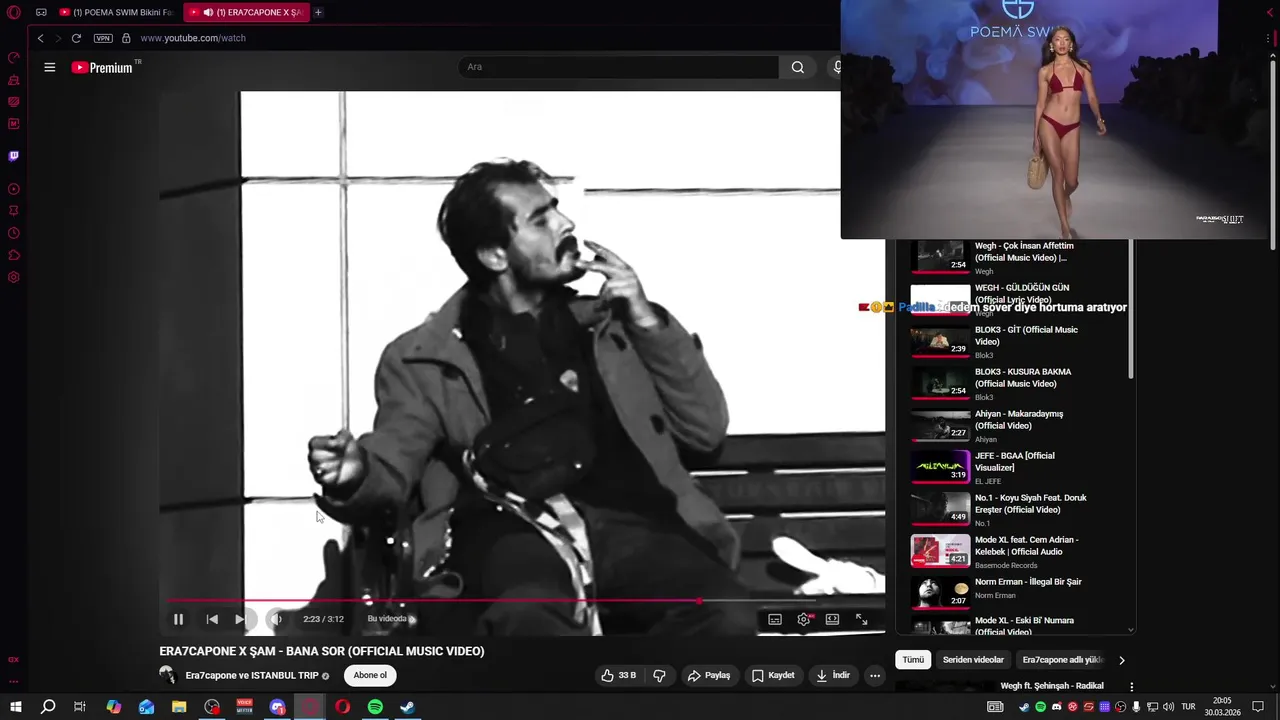This screenshot has width=1280, height=720.
Task: Submit search with magnifier button
Action: point(797,67)
